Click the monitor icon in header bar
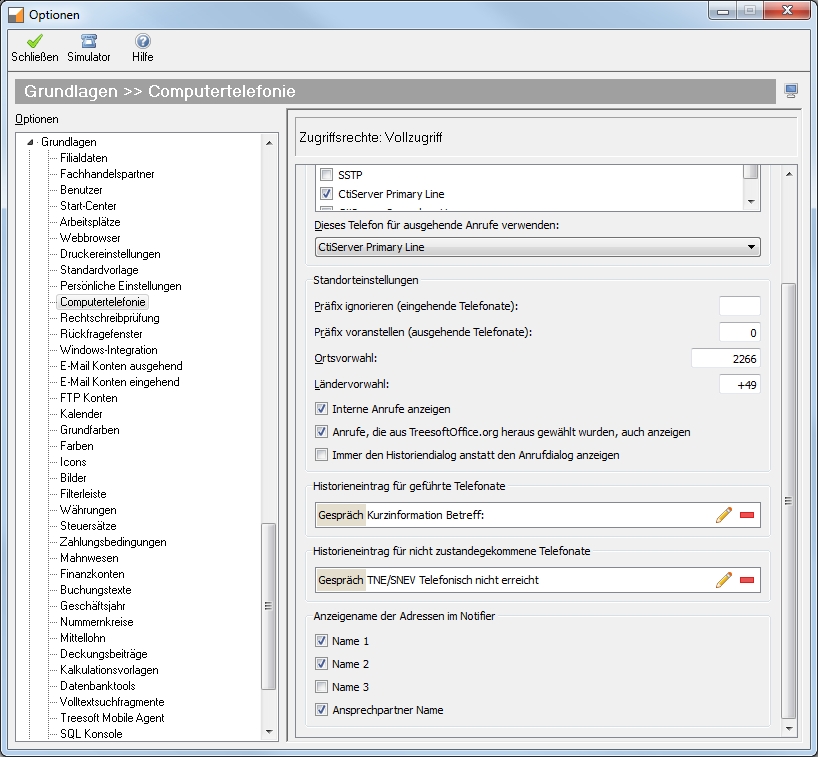The width and height of the screenshot is (818, 757). click(791, 92)
